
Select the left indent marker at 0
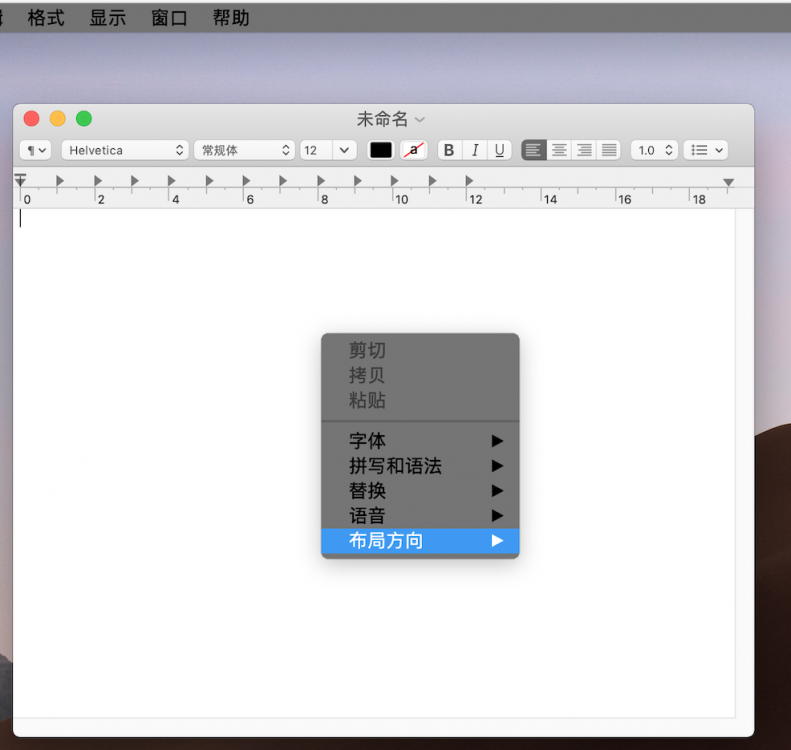click(20, 181)
